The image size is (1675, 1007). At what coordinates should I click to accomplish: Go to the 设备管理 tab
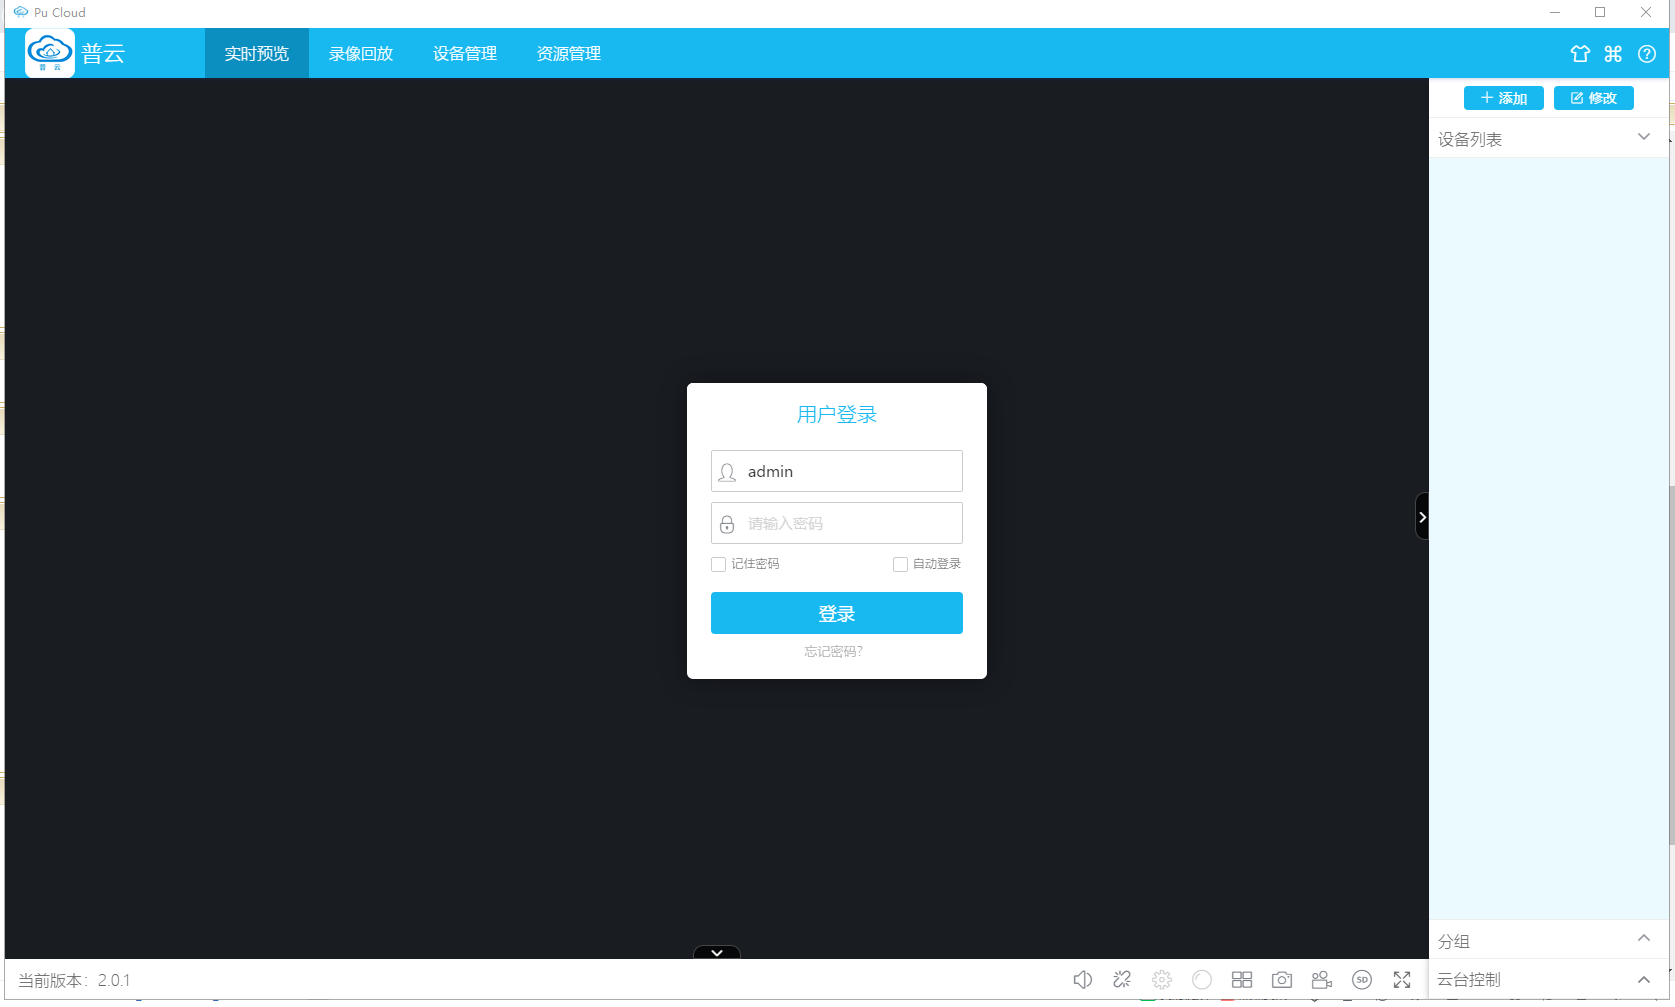465,54
